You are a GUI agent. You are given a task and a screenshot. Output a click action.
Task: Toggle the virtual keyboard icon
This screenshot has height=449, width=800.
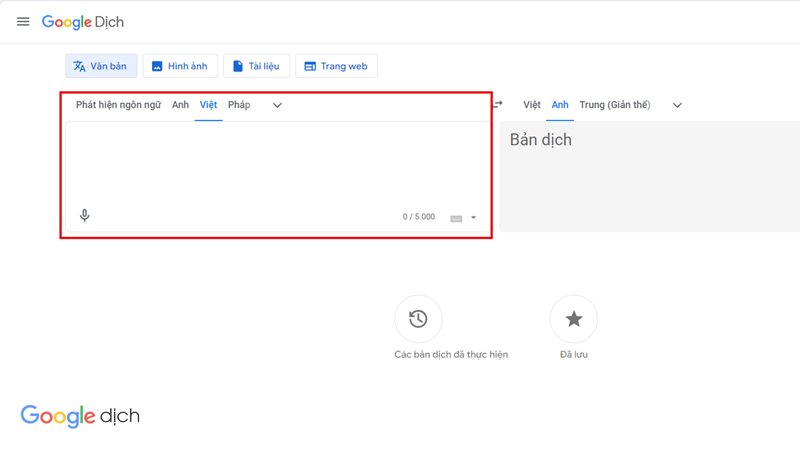[456, 218]
